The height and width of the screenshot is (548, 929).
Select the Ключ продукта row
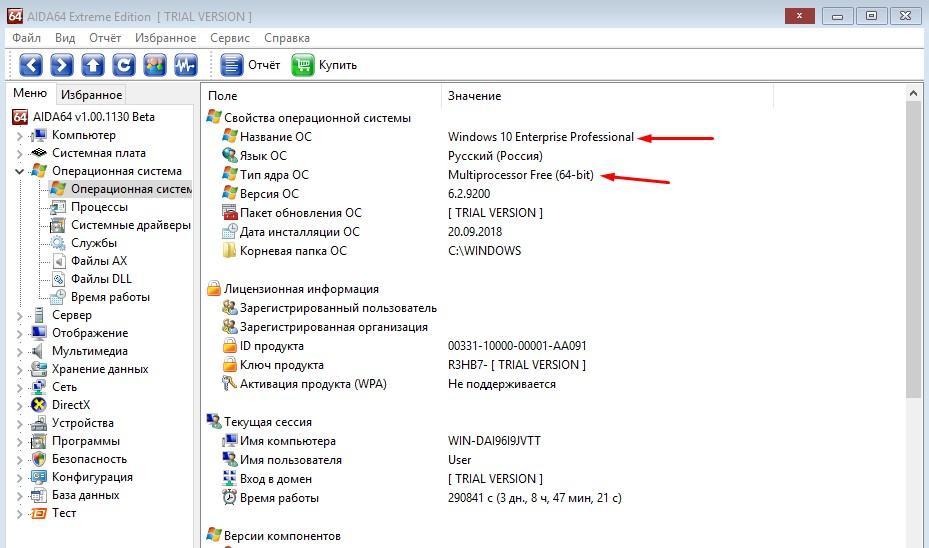point(403,365)
